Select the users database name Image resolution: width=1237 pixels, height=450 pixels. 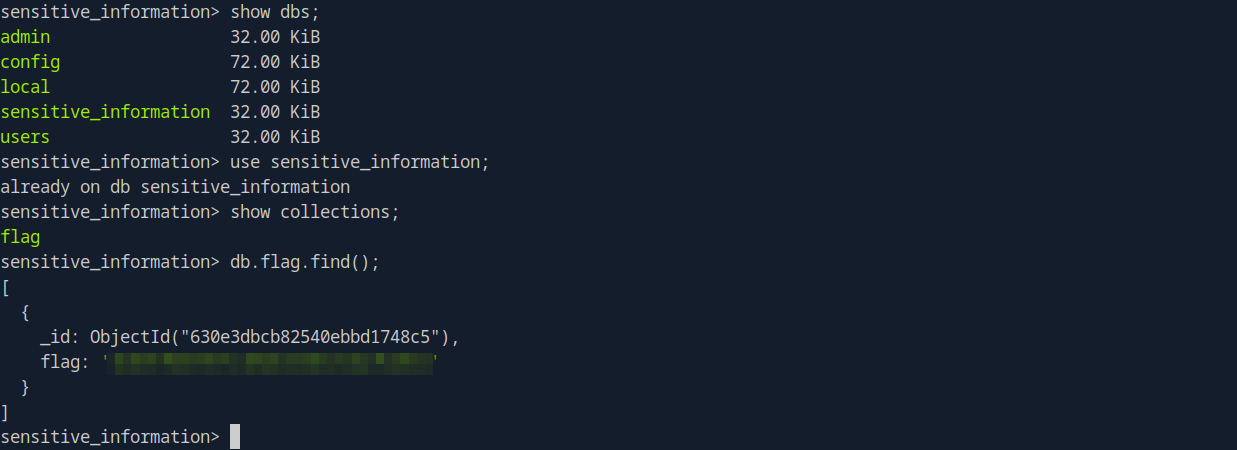click(25, 137)
